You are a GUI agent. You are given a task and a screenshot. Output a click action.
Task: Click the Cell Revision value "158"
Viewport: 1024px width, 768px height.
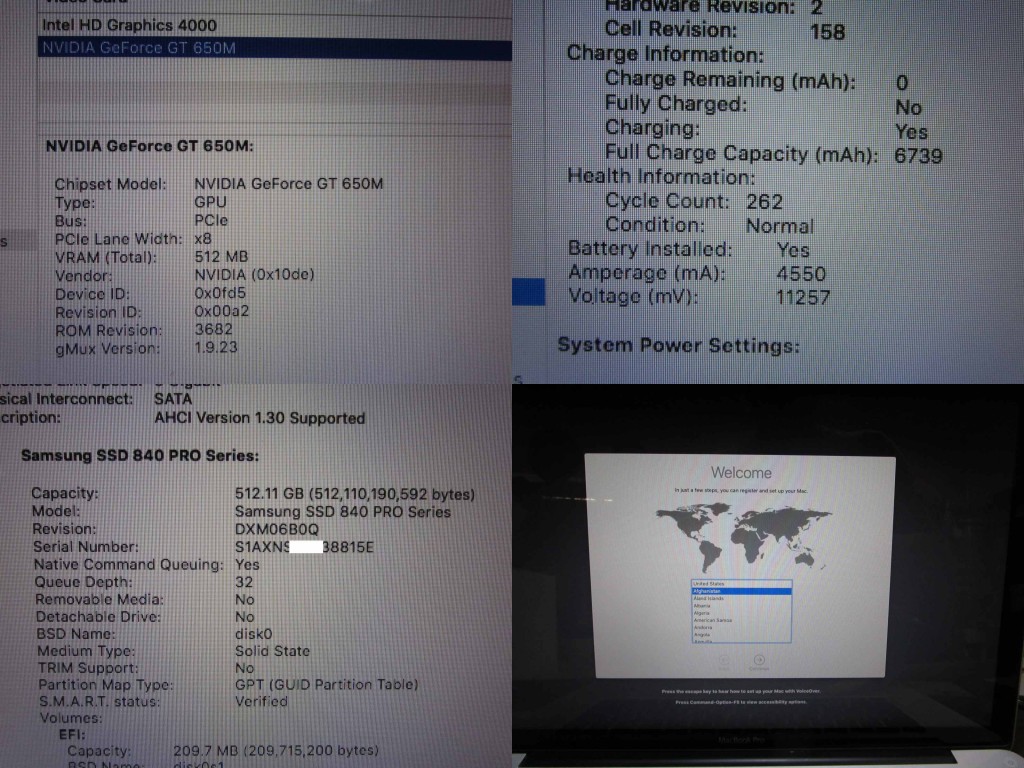tap(827, 32)
